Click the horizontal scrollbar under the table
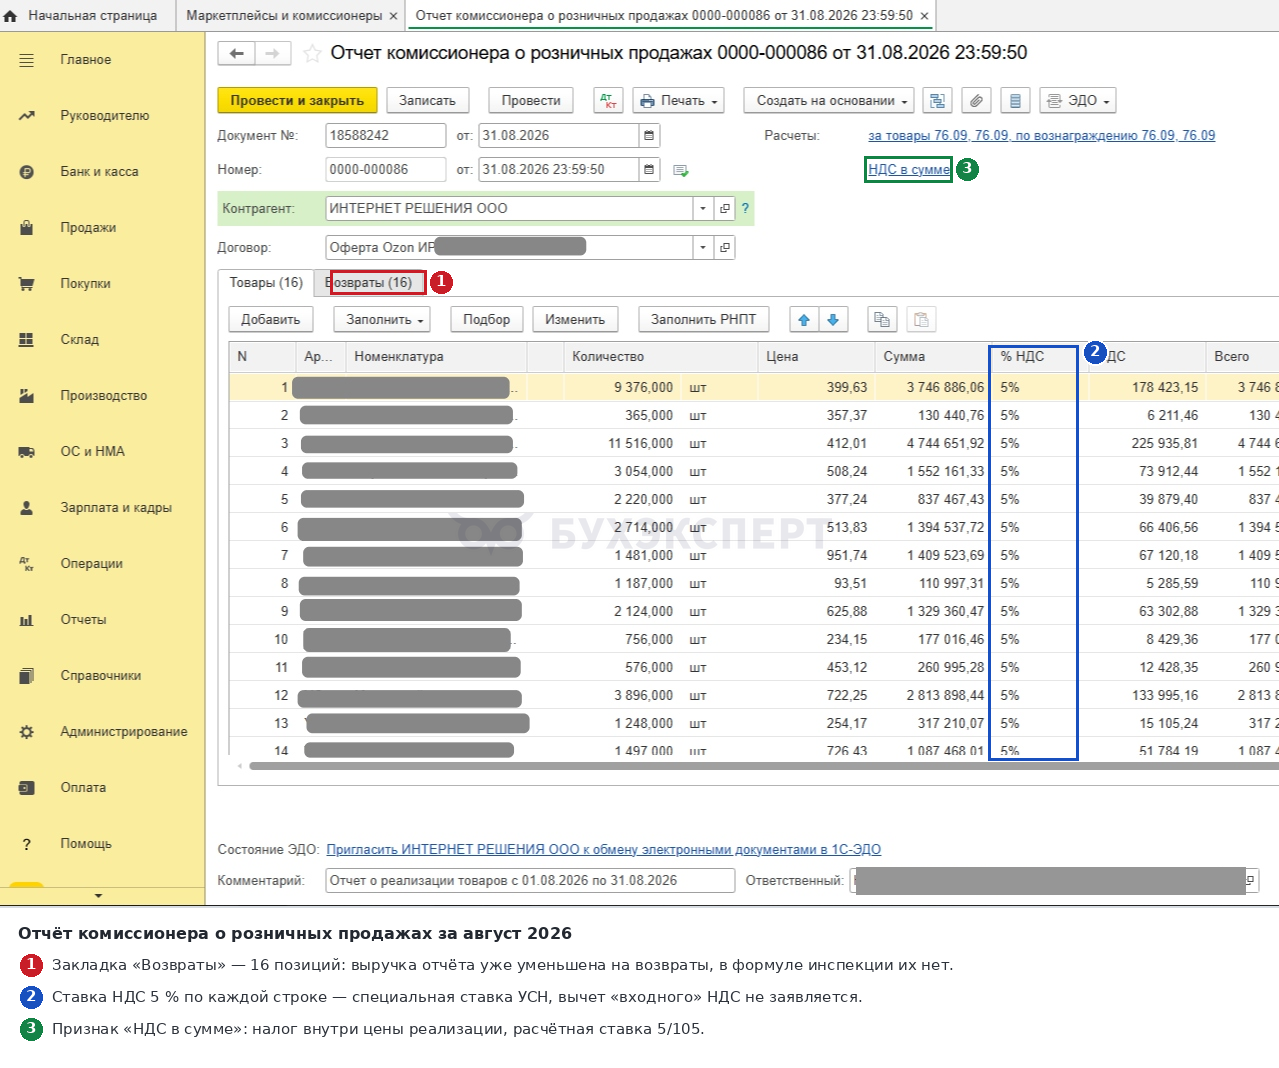1279x1068 pixels. pyautogui.click(x=760, y=766)
